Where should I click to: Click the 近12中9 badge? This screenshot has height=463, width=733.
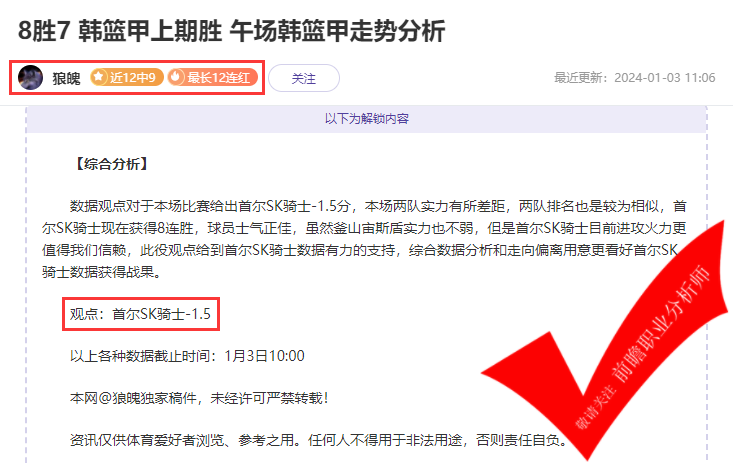click(127, 77)
